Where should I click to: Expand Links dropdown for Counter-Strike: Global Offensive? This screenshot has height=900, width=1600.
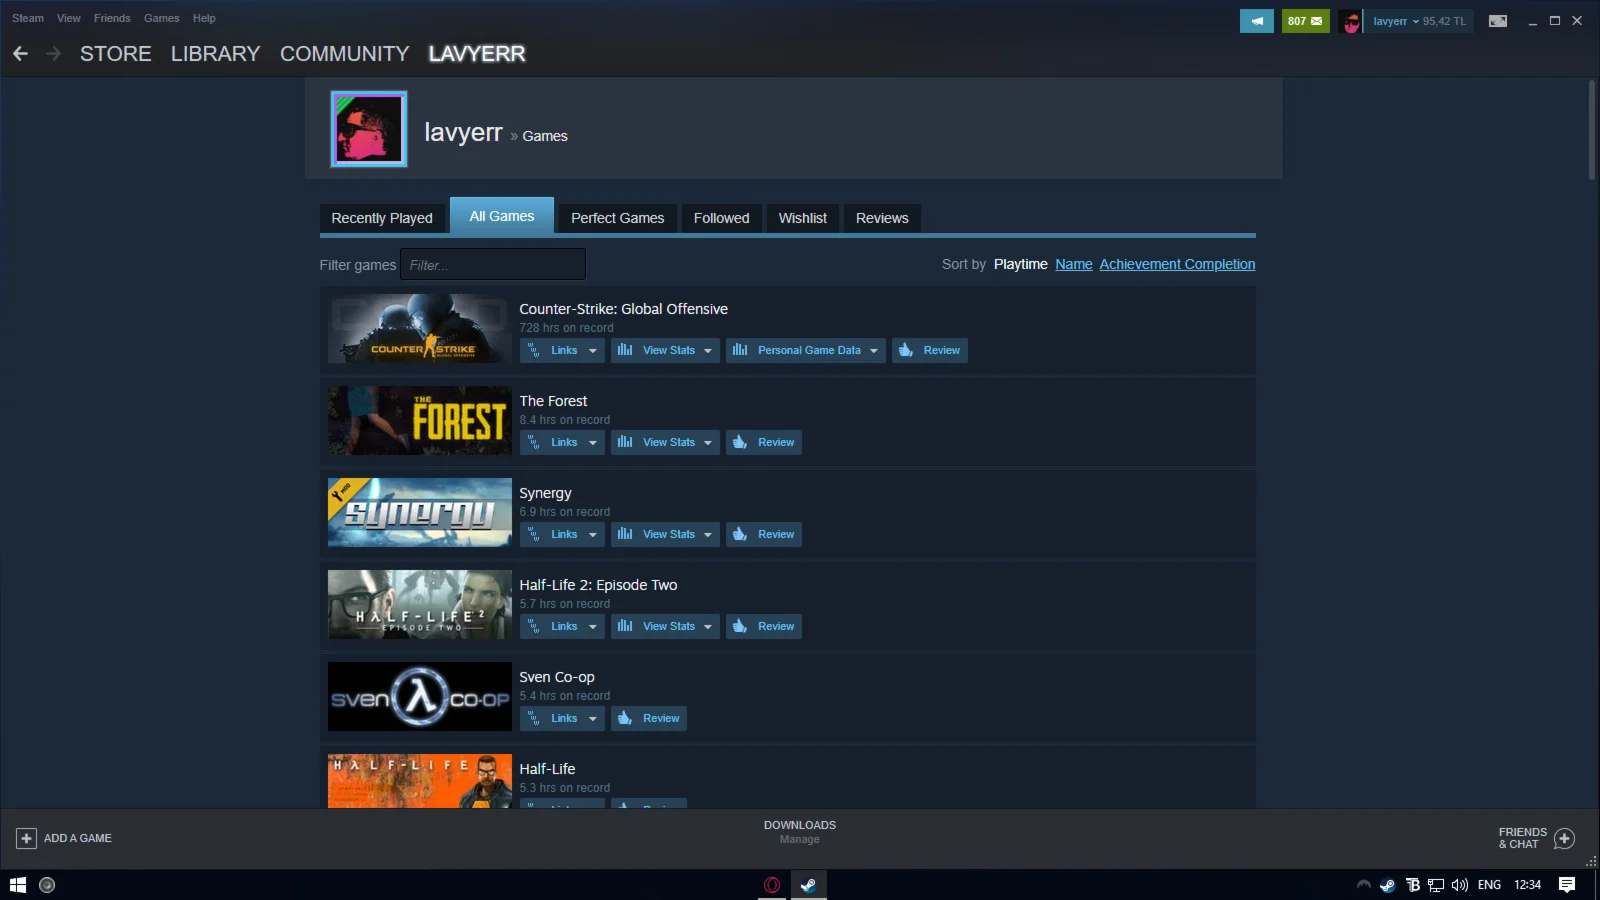coord(562,350)
